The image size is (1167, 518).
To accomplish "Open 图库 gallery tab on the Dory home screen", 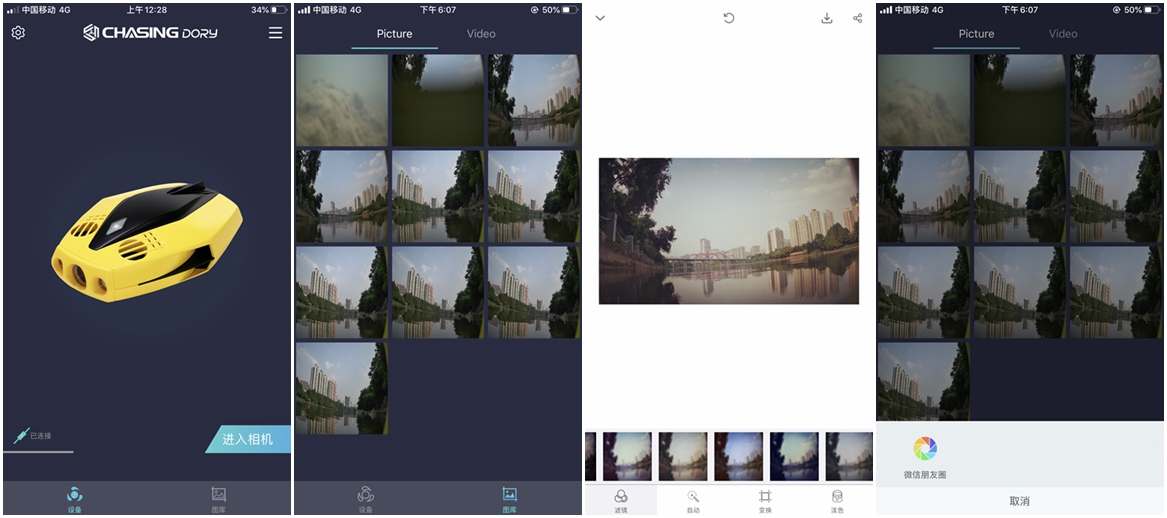I will point(219,497).
